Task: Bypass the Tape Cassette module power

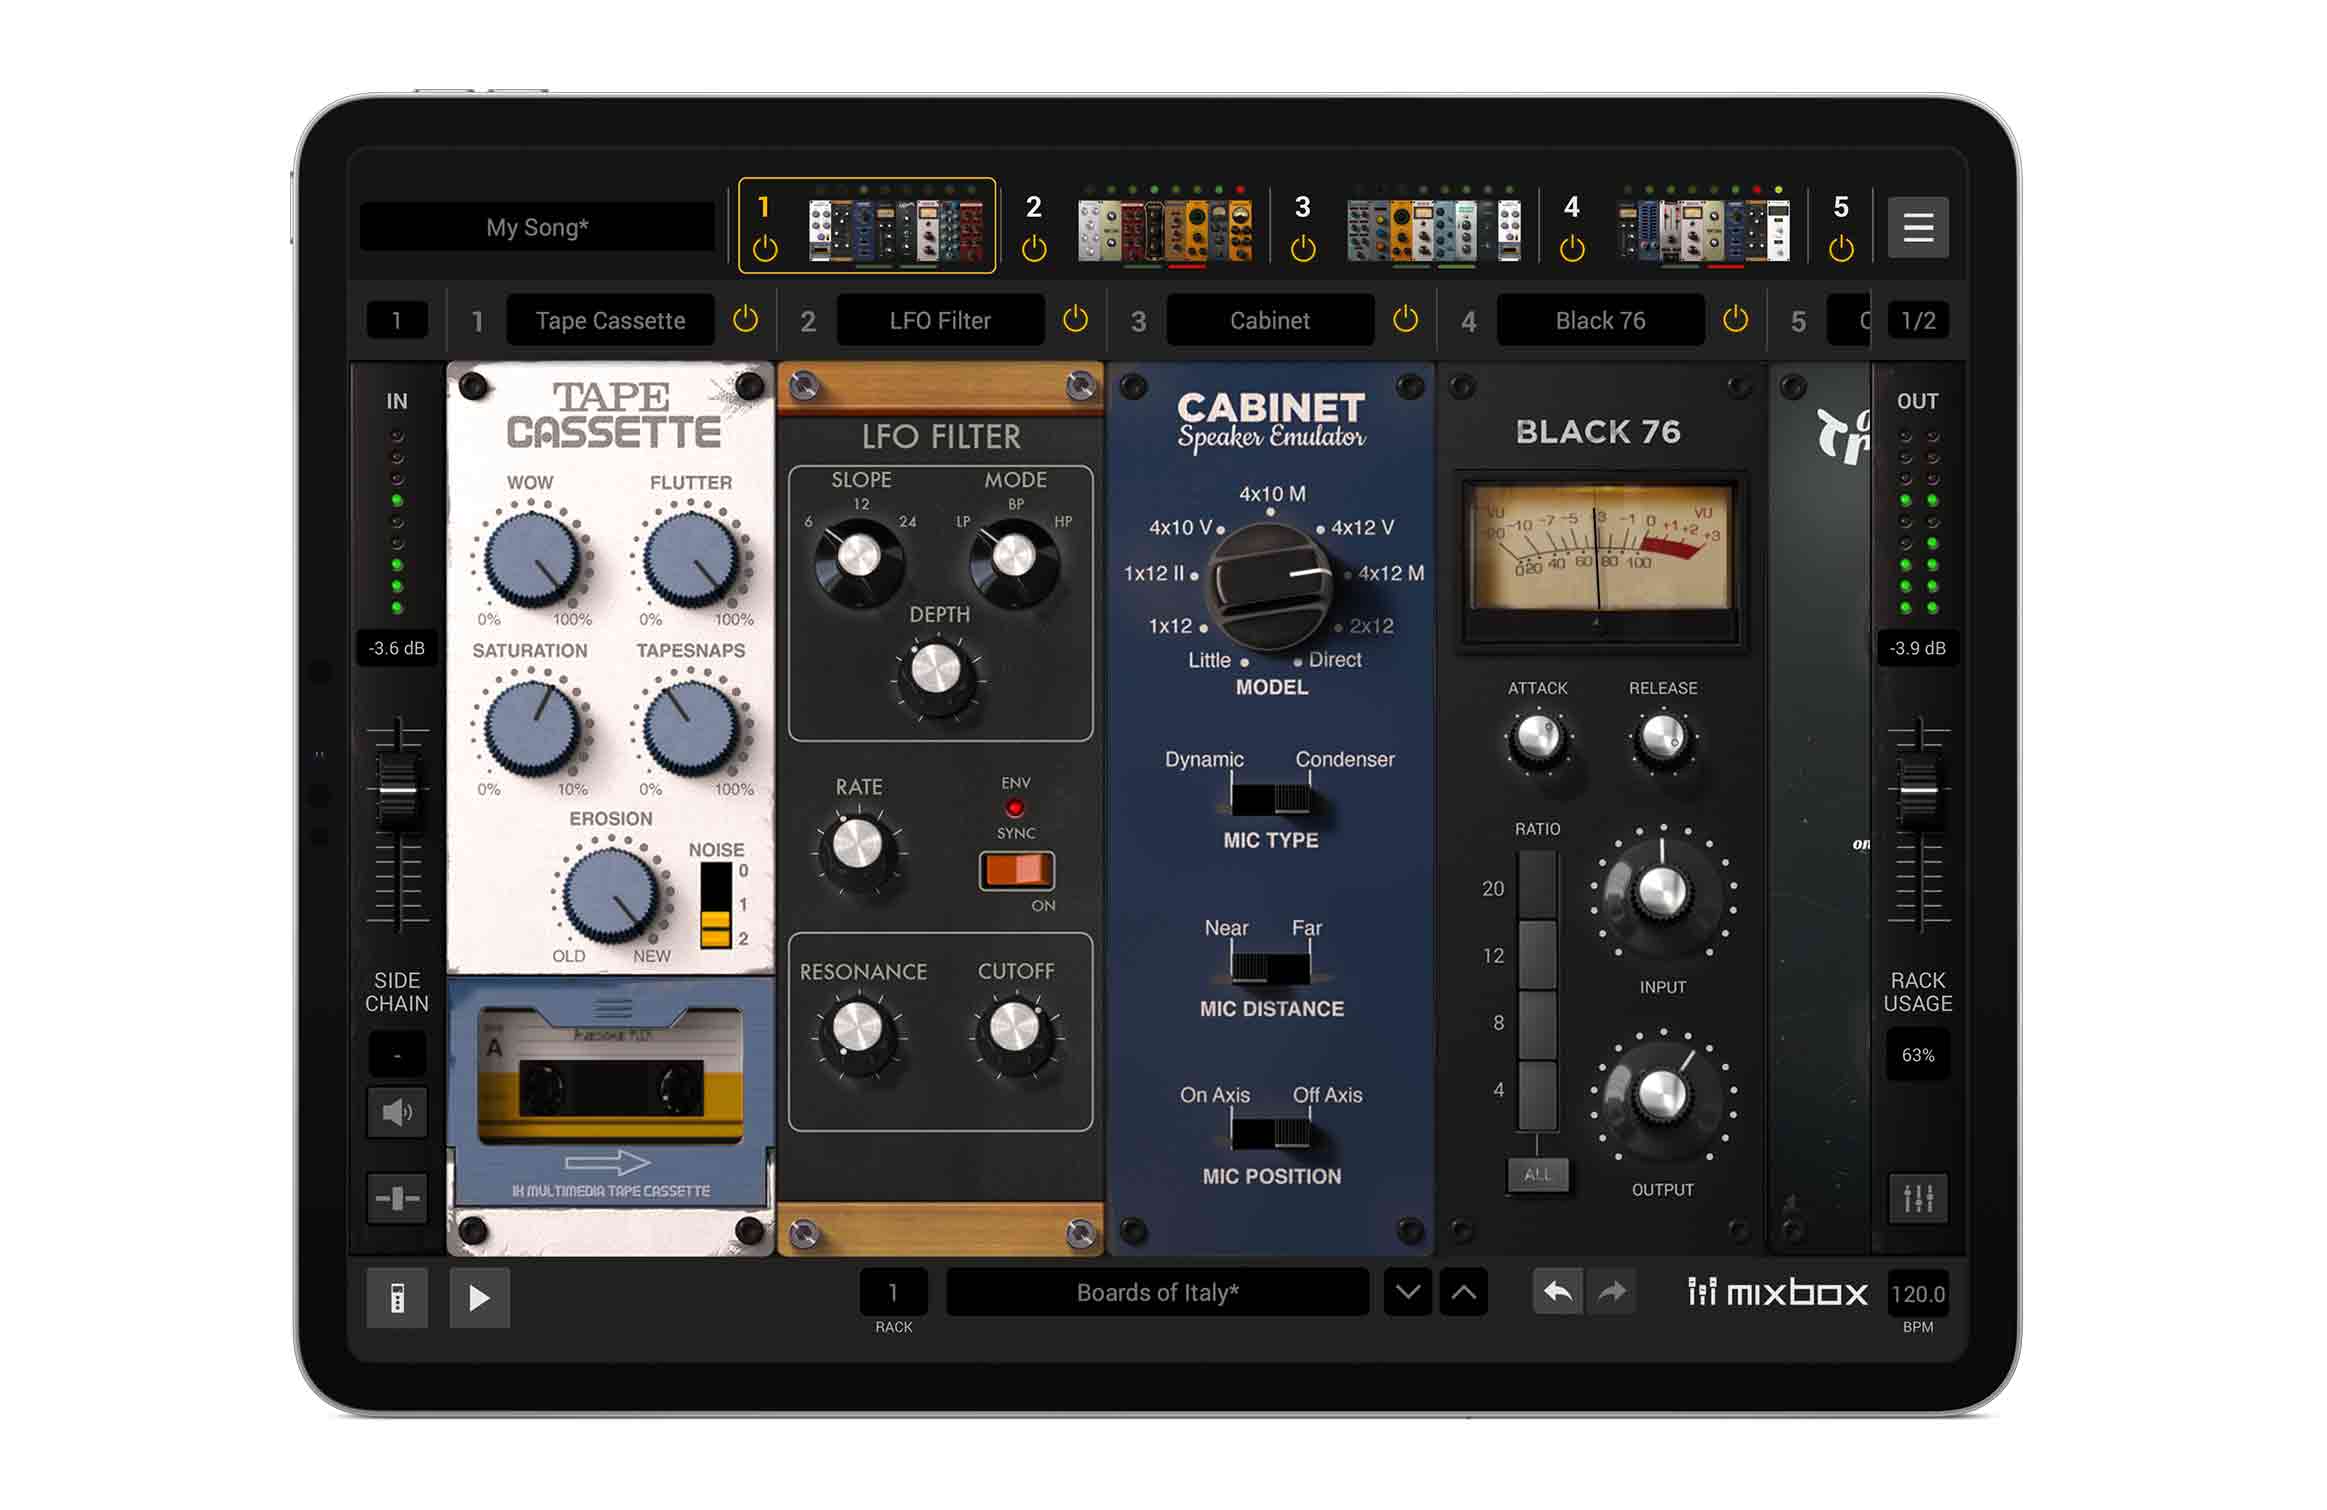Action: click(x=745, y=320)
